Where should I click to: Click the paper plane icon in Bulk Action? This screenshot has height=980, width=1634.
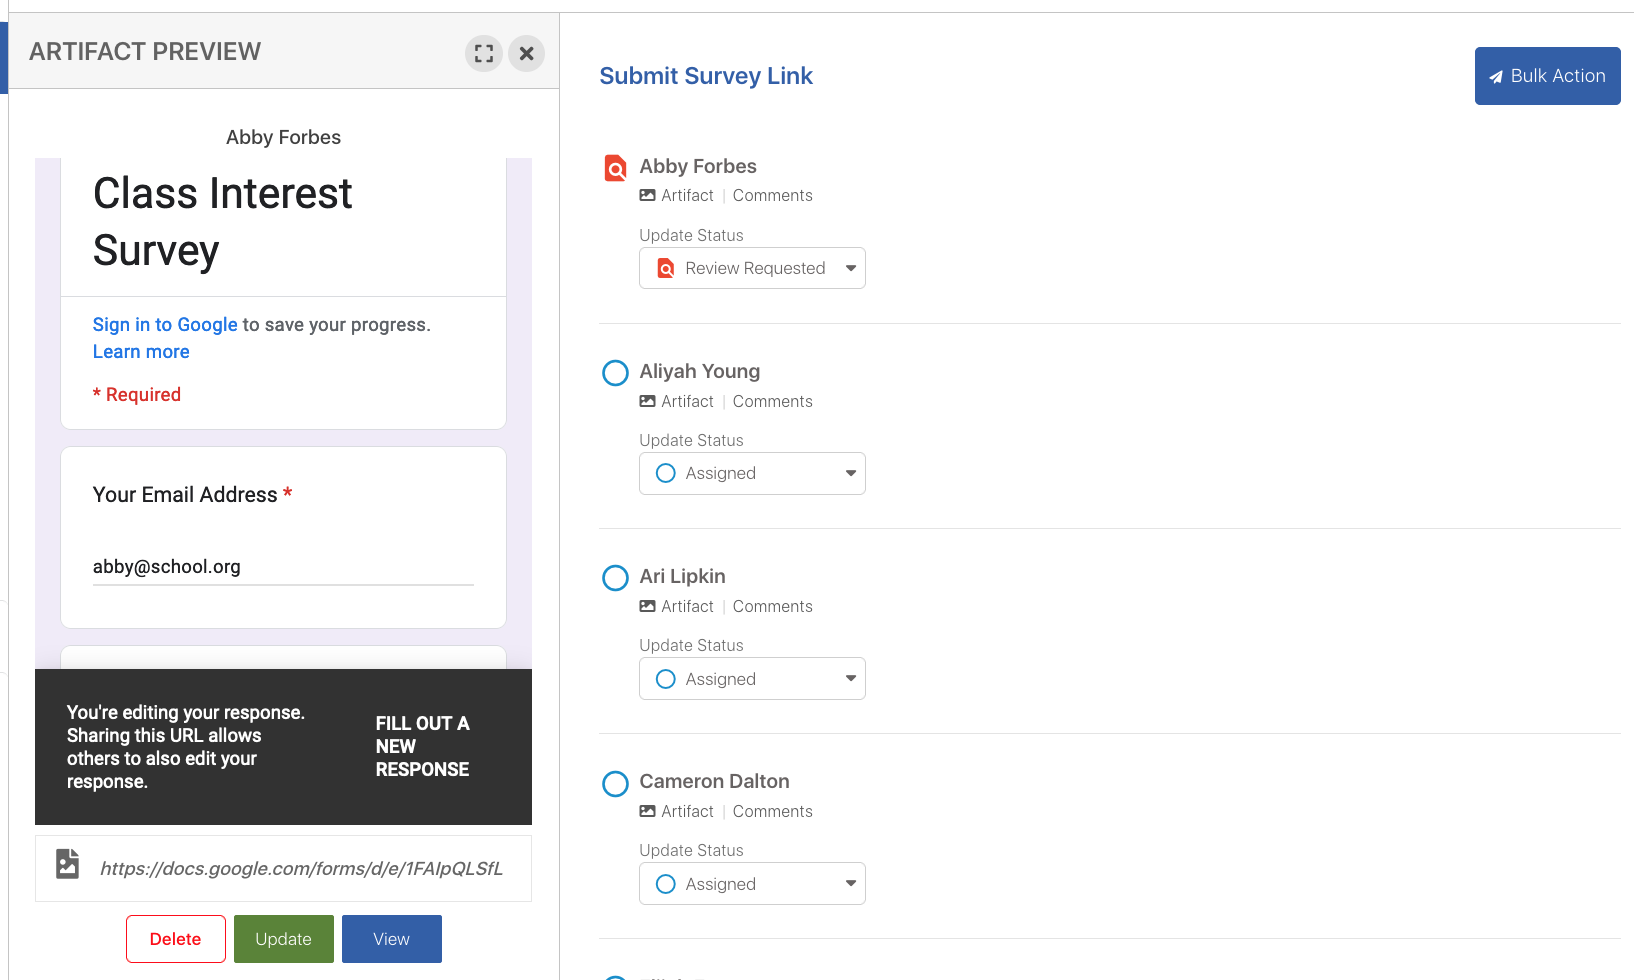1496,77
